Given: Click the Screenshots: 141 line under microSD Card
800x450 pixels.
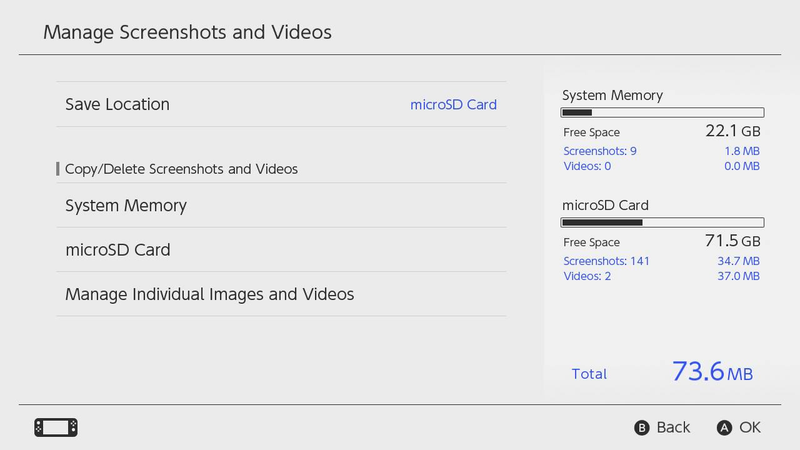Looking at the screenshot, I should (661, 261).
